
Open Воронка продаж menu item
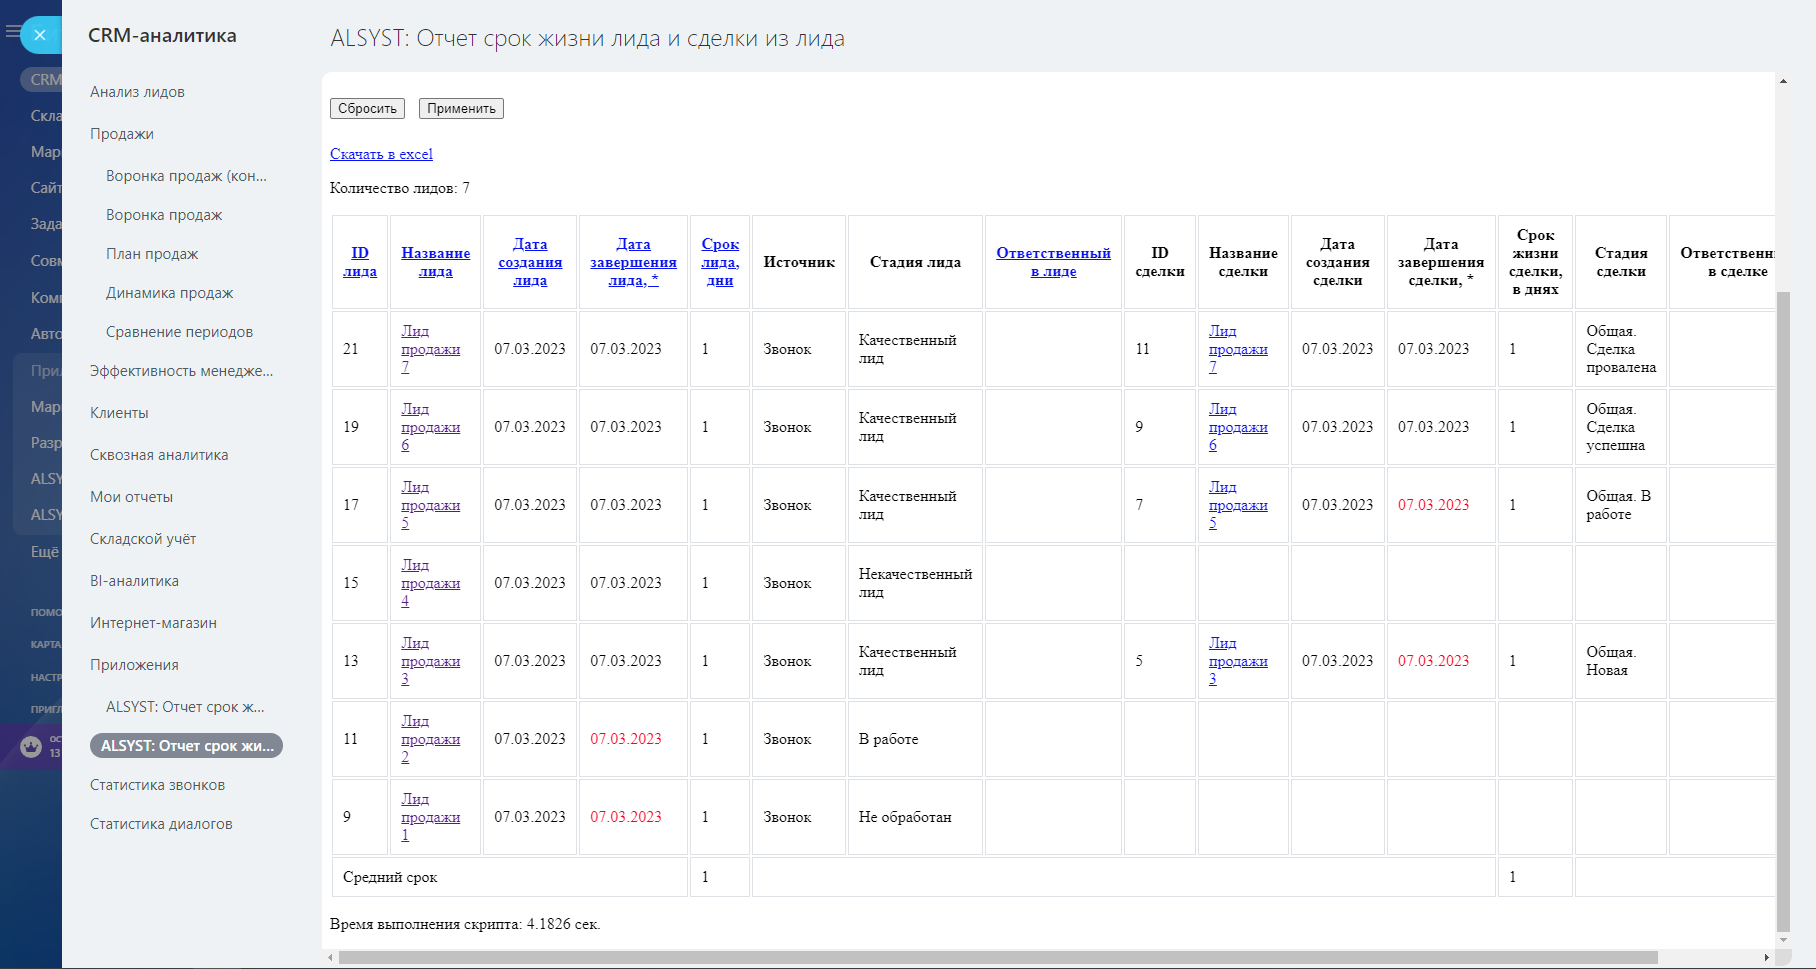(164, 215)
